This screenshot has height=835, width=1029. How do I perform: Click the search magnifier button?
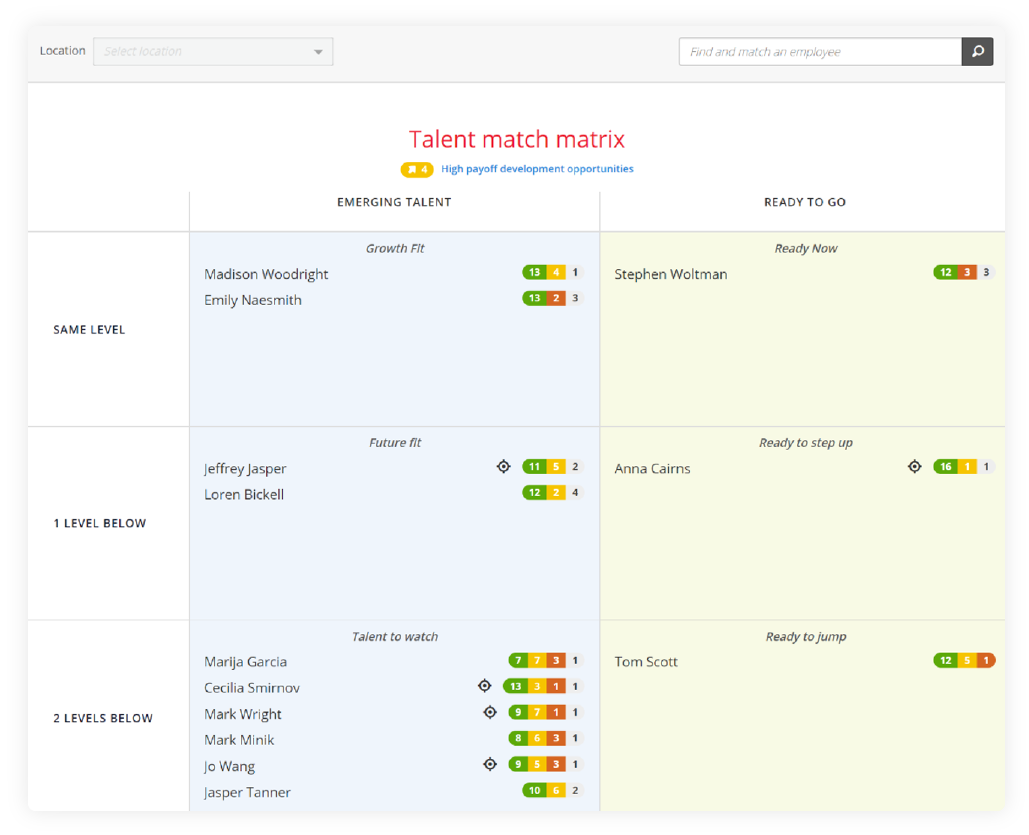click(x=977, y=51)
